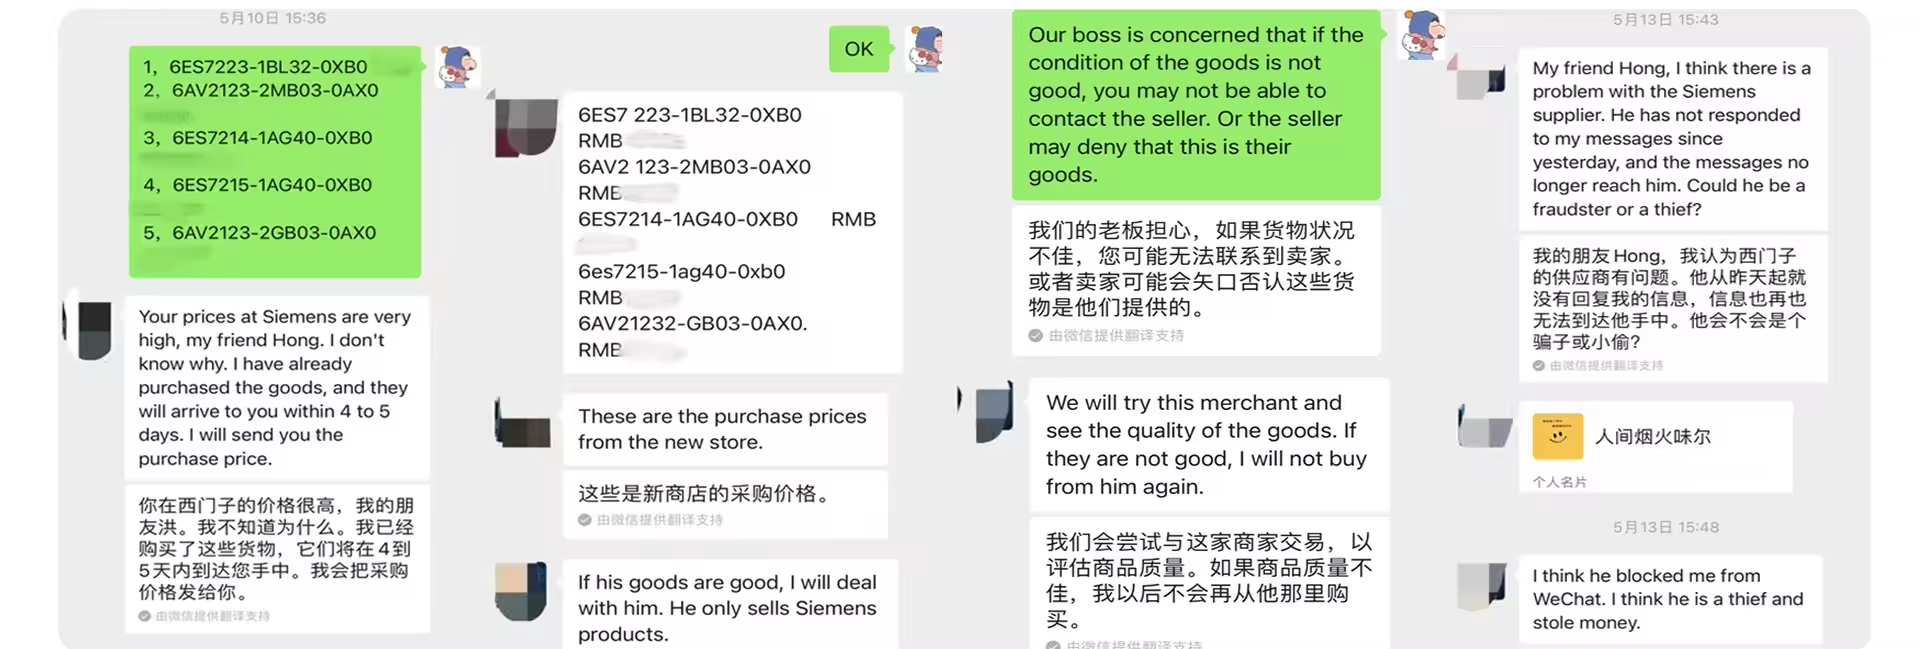Open the Hello Kitty avatar near the OK message

point(925,49)
